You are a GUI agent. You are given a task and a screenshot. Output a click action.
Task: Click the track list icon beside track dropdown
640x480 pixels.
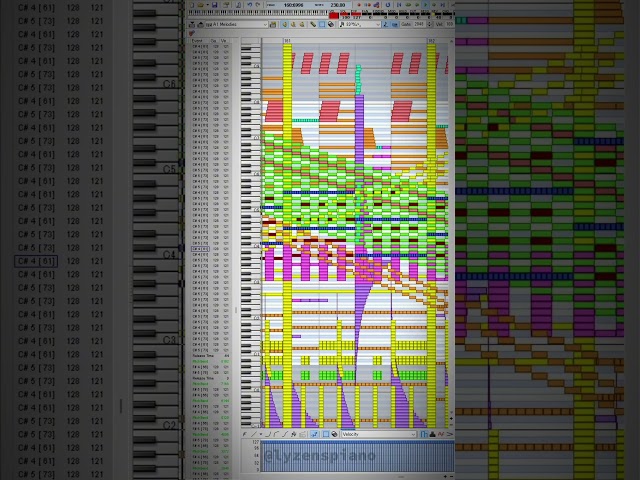(273, 24)
